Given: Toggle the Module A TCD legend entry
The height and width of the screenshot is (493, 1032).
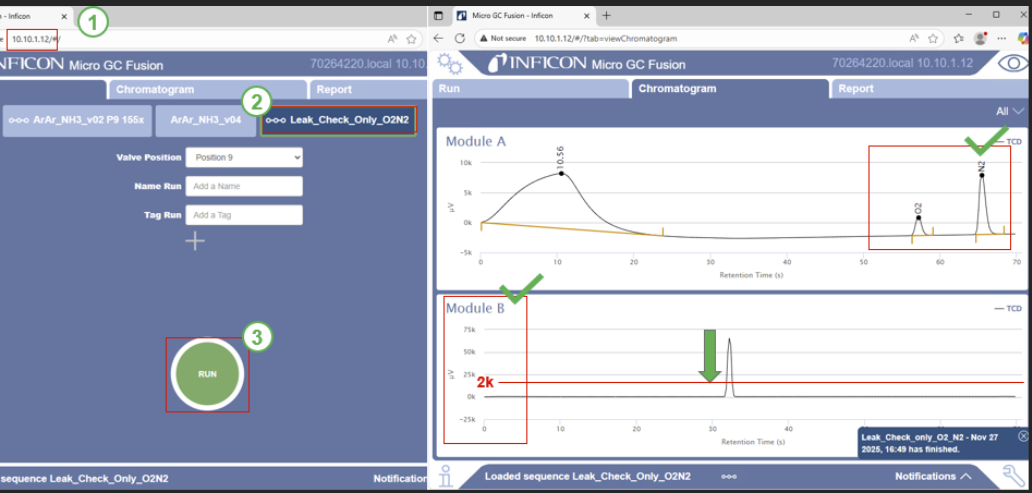Looking at the screenshot, I should tap(1007, 142).
